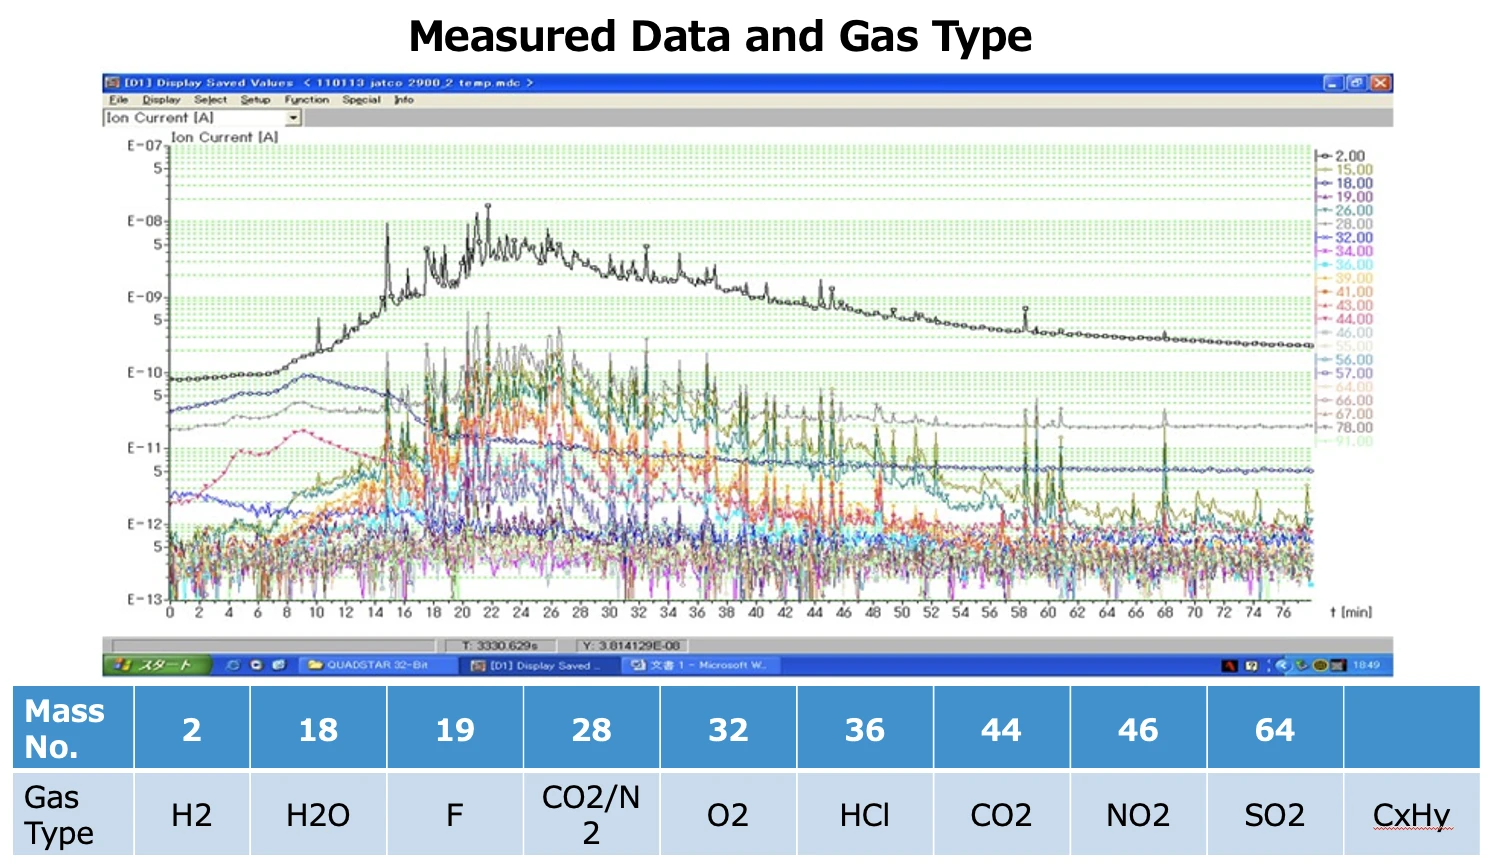The image size is (1494, 868).
Task: Click the red Adobe icon in system tray
Action: [x=1229, y=666]
